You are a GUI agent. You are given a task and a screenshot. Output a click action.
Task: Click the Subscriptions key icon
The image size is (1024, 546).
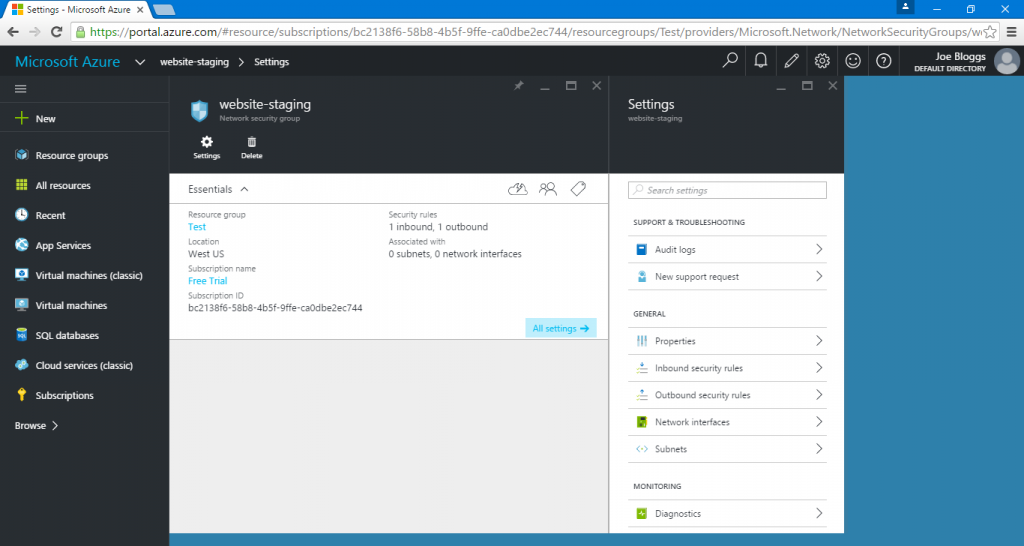coord(22,394)
